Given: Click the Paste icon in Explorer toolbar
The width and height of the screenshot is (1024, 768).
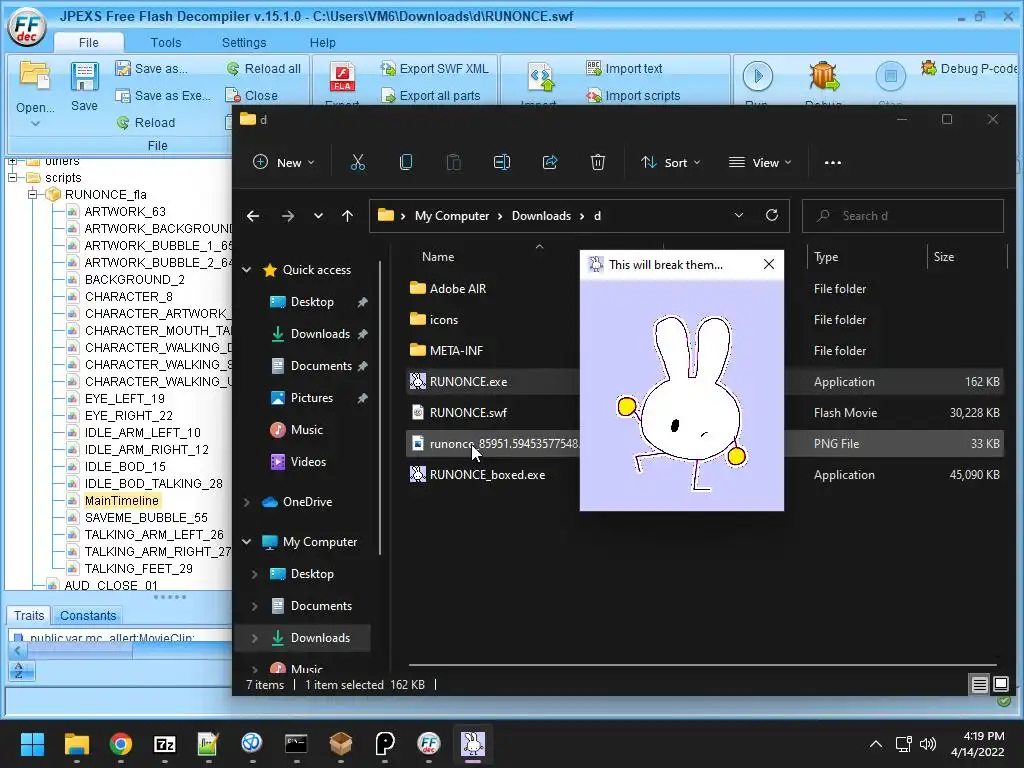Looking at the screenshot, I should click(453, 163).
